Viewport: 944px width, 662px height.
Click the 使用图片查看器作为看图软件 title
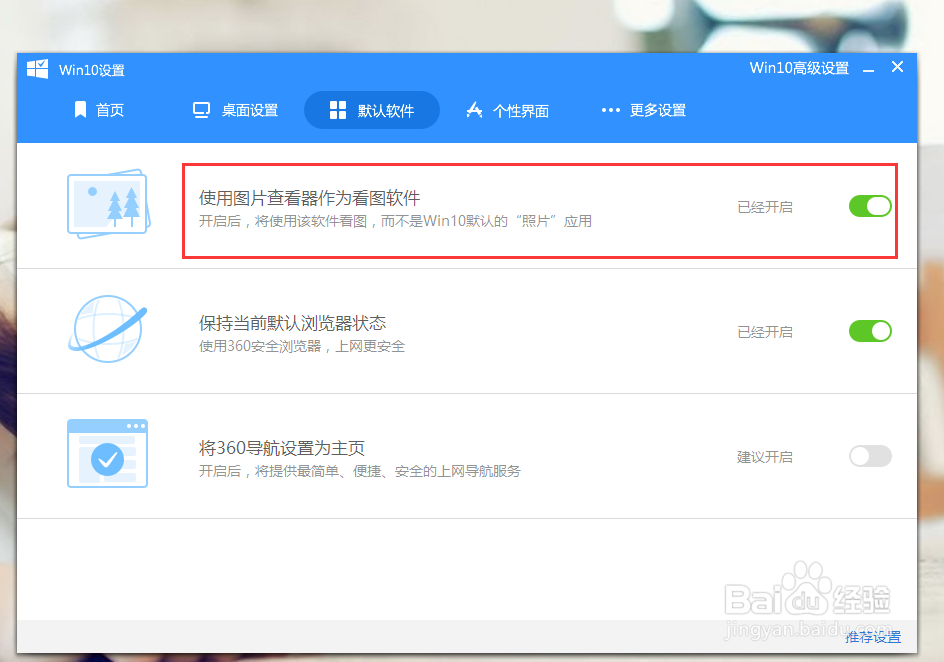[309, 198]
